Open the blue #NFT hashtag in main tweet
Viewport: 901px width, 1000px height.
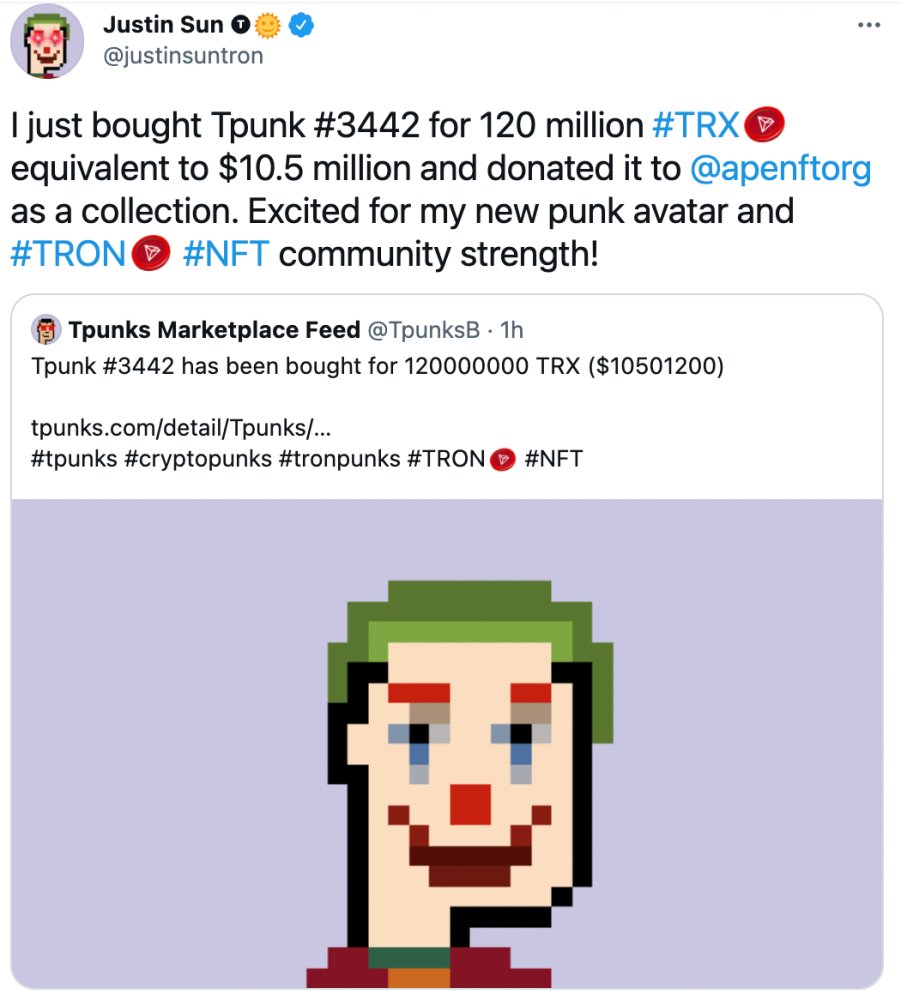point(226,254)
